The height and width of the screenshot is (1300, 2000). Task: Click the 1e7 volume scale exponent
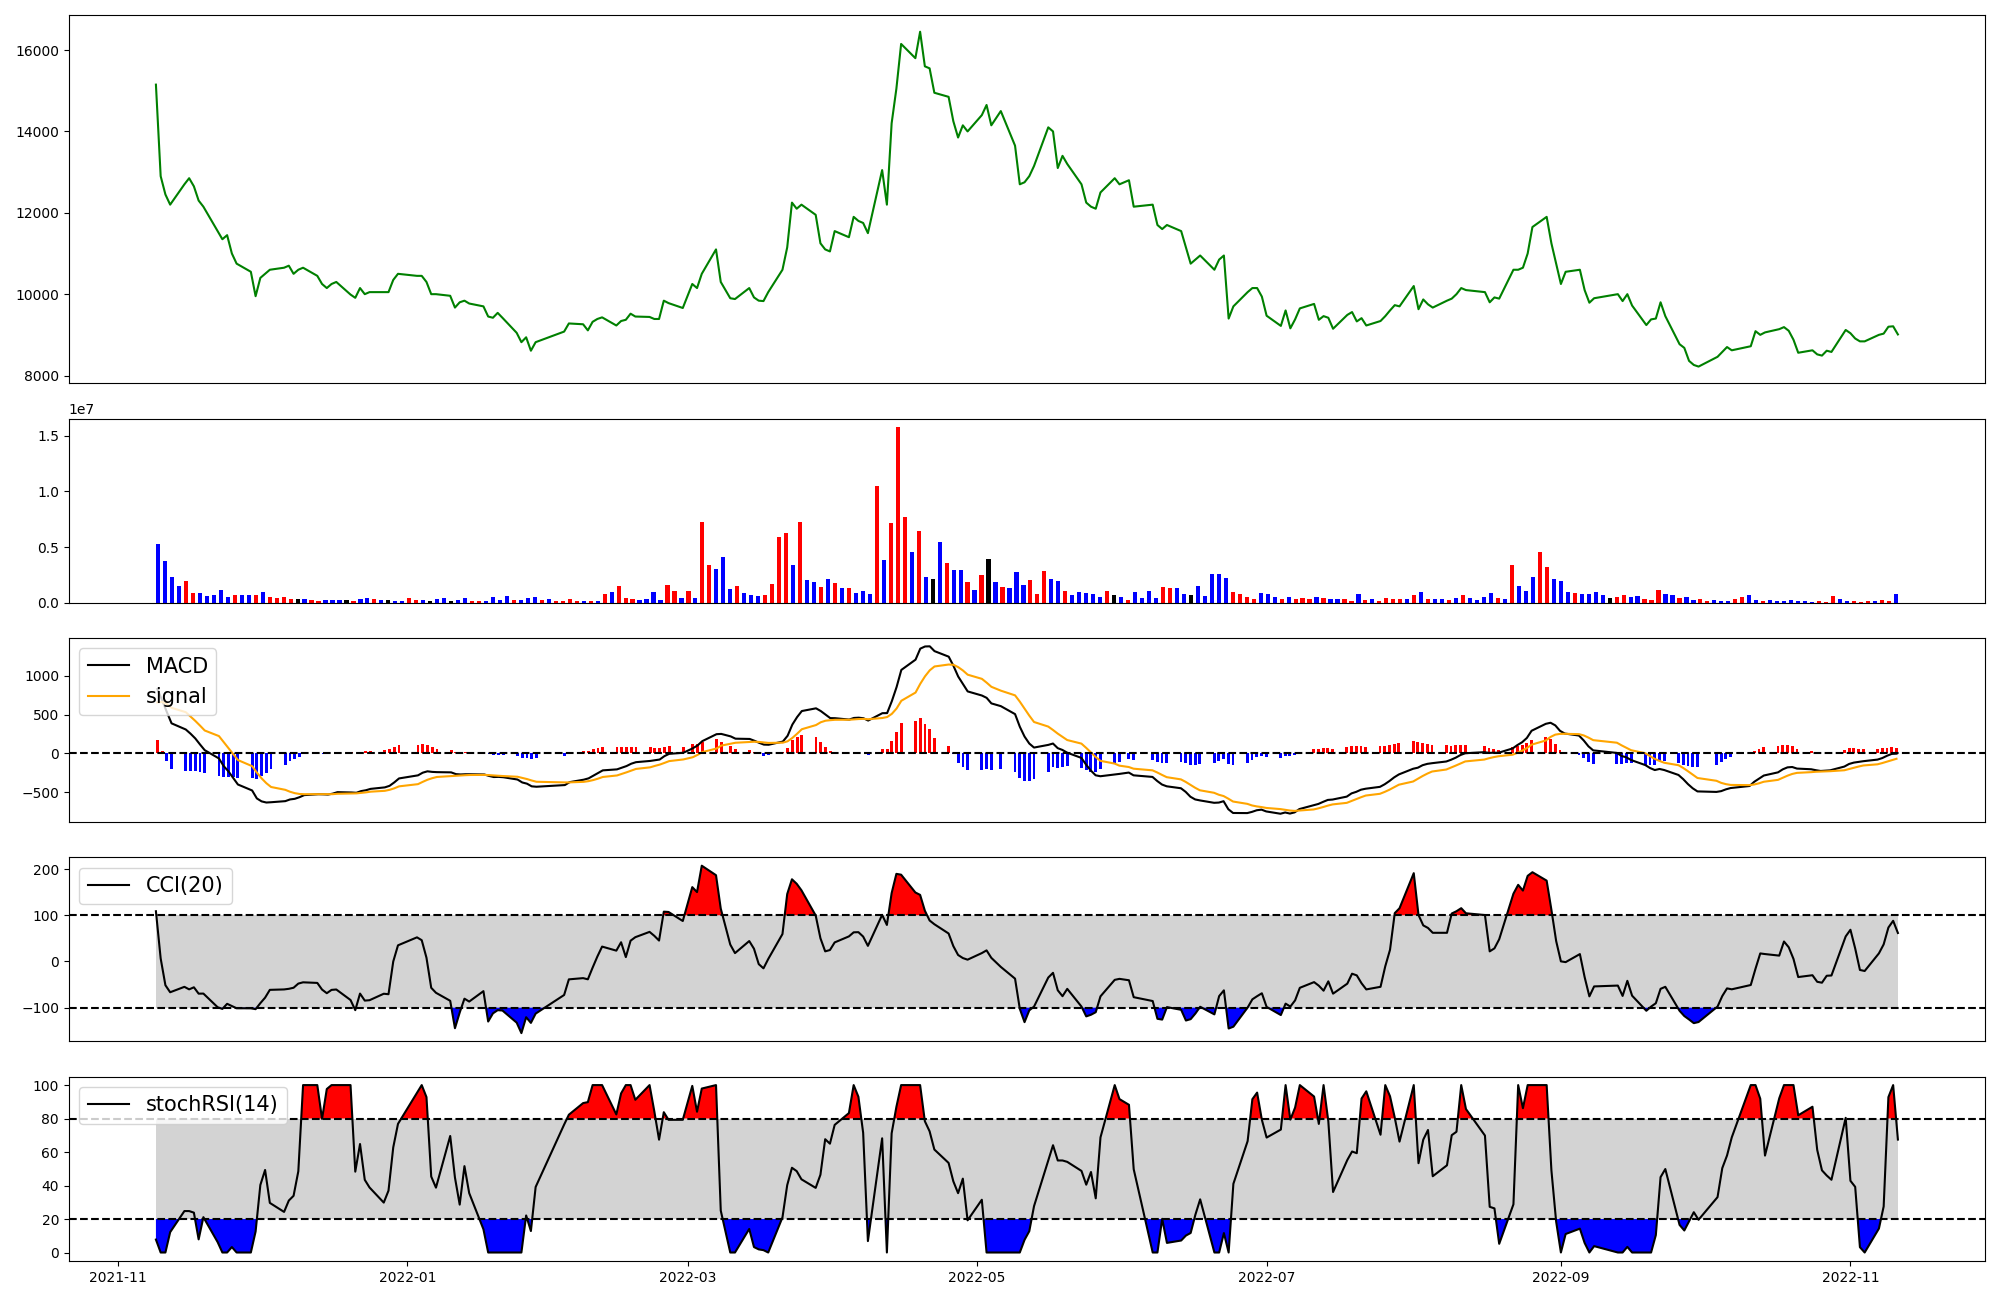[82, 409]
